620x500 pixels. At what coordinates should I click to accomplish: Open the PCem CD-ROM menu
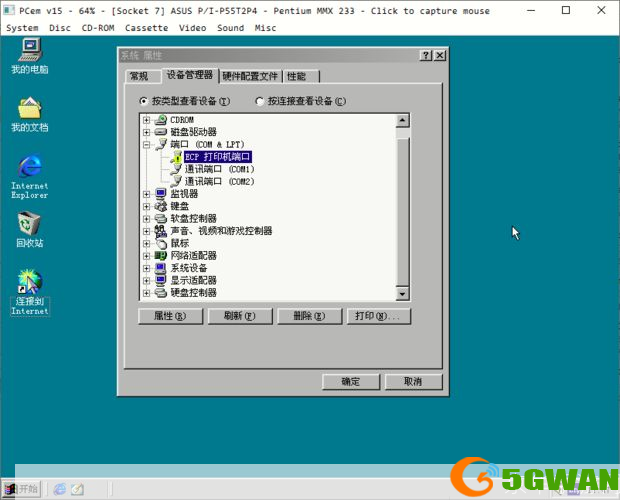tap(98, 28)
